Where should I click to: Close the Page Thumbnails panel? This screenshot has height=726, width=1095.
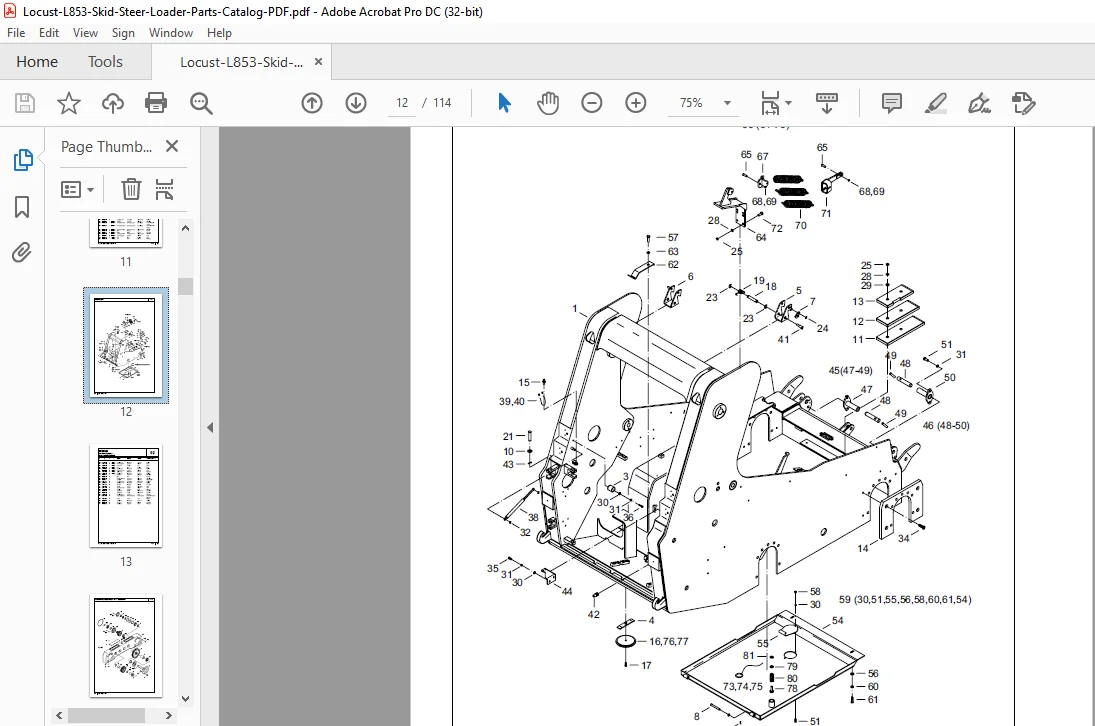click(x=172, y=146)
